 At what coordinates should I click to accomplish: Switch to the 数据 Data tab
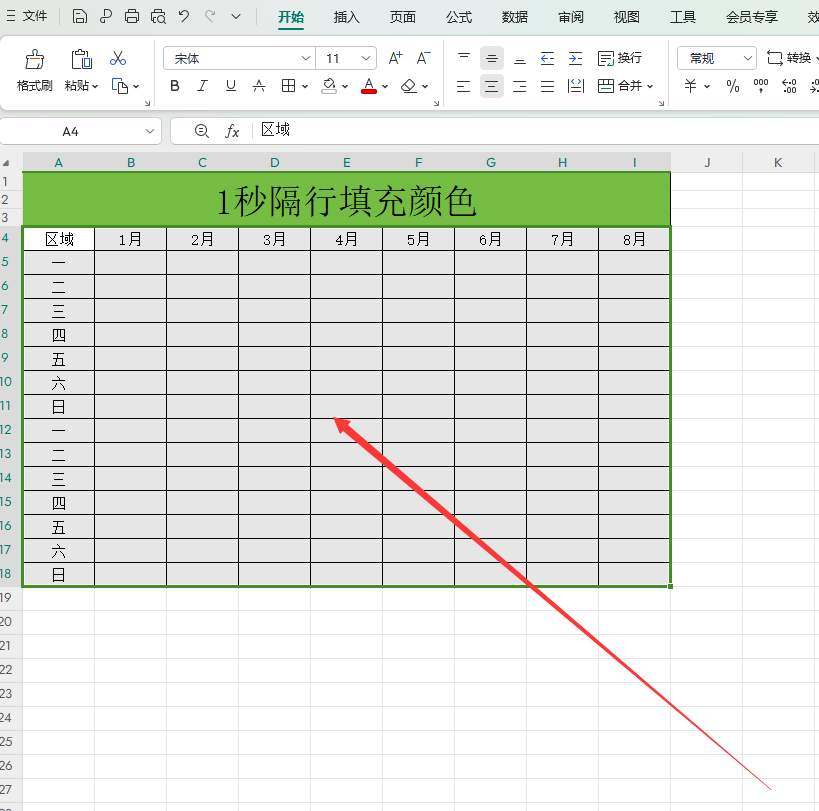514,17
